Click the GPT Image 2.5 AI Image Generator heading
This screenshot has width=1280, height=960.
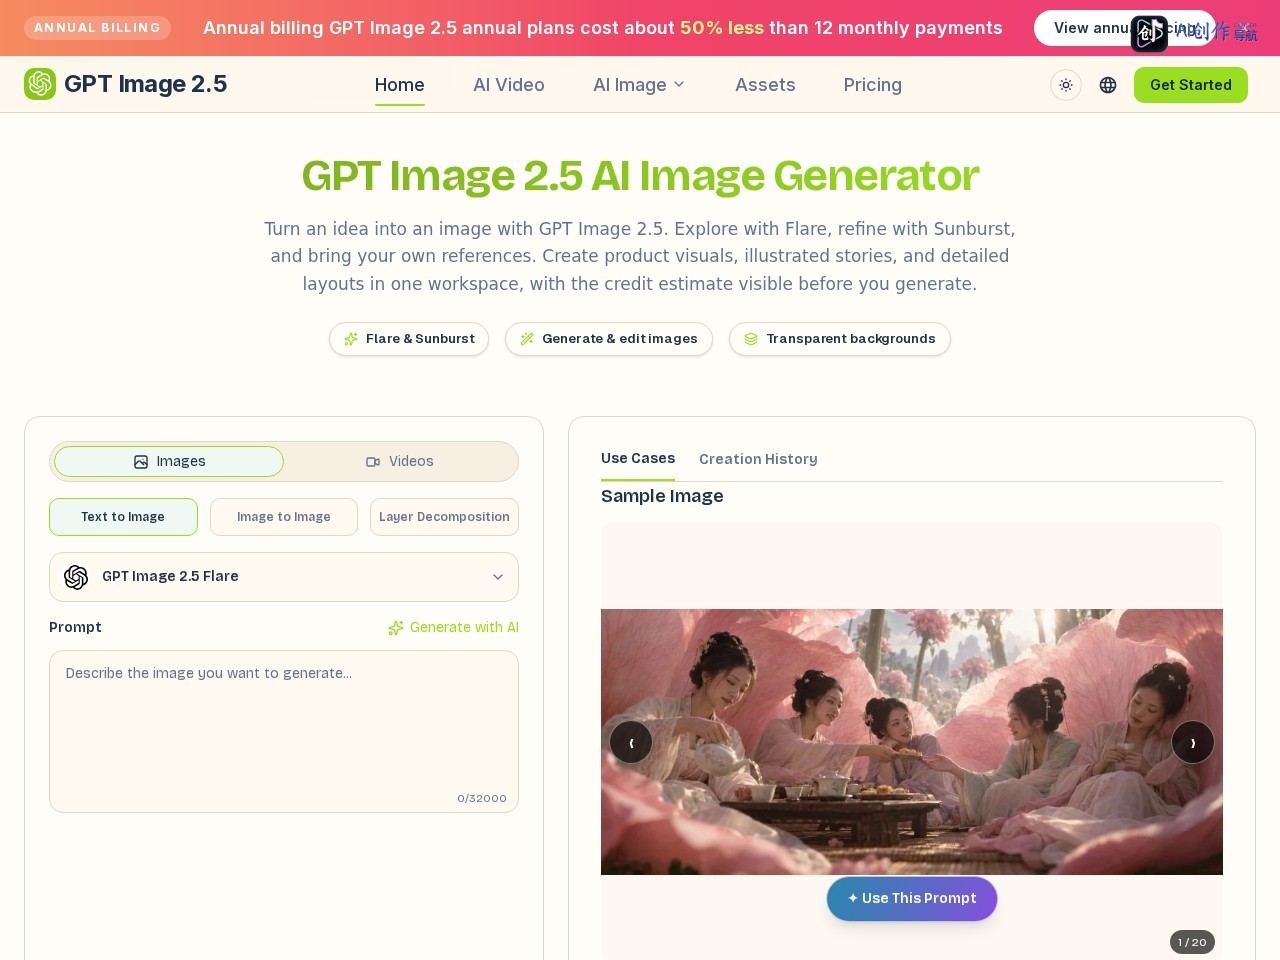point(640,176)
